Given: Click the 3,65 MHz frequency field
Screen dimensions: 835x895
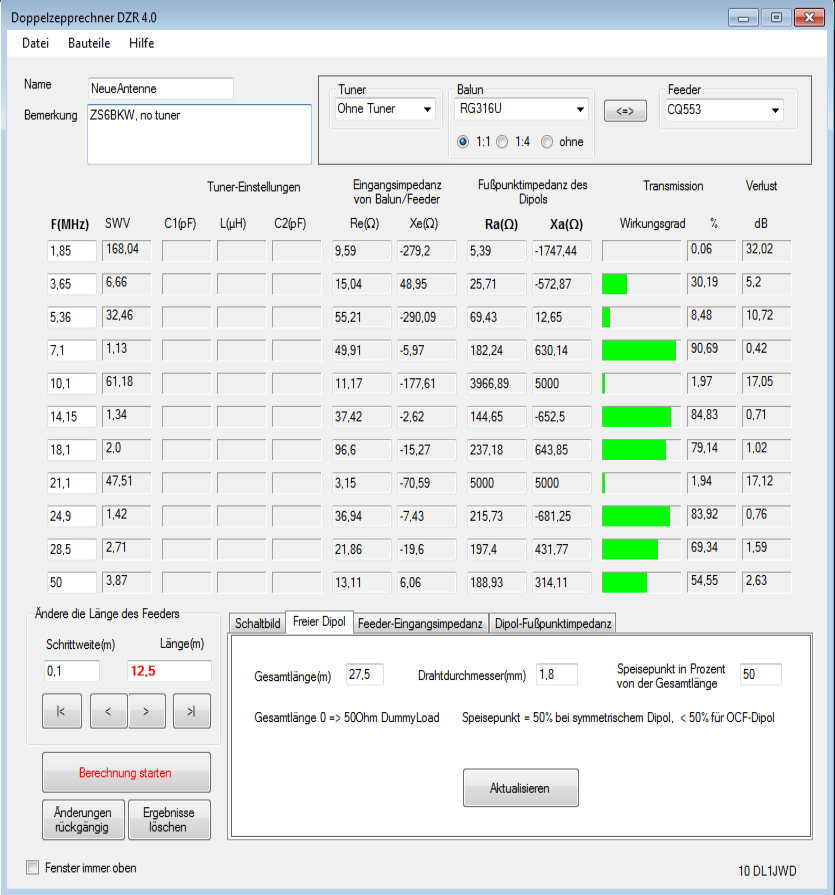Looking at the screenshot, I should pyautogui.click(x=72, y=284).
